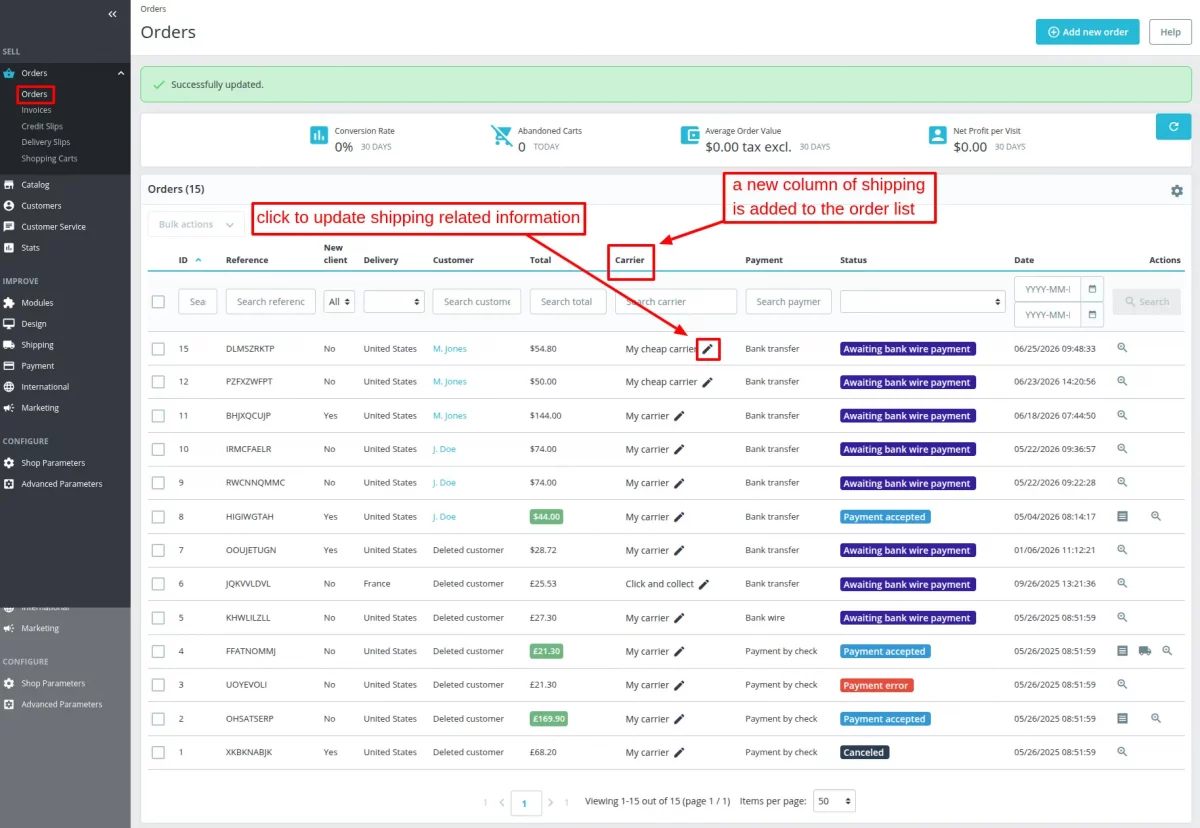Click the refresh button beside the stats

(x=1173, y=127)
